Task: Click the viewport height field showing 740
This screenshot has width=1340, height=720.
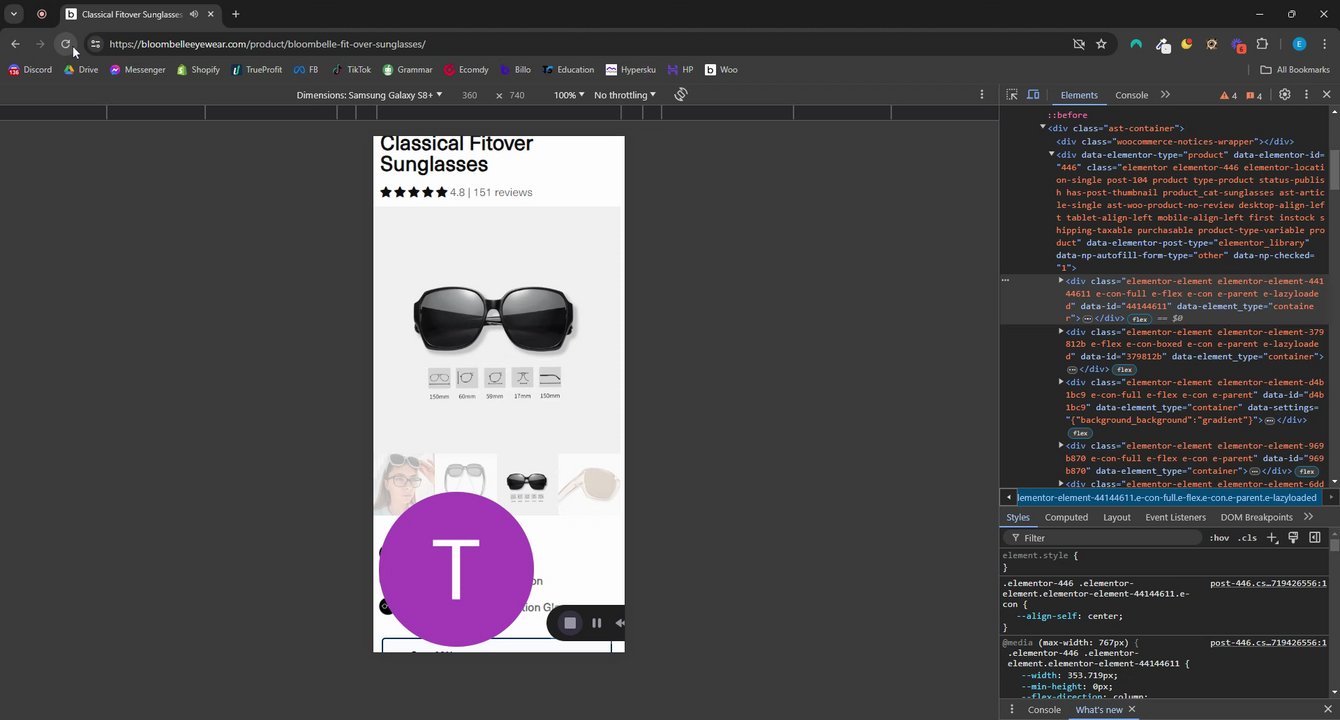Action: tap(517, 95)
